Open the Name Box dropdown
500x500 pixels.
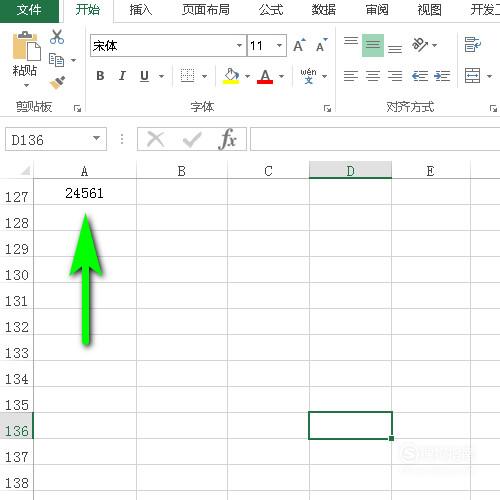click(97, 138)
